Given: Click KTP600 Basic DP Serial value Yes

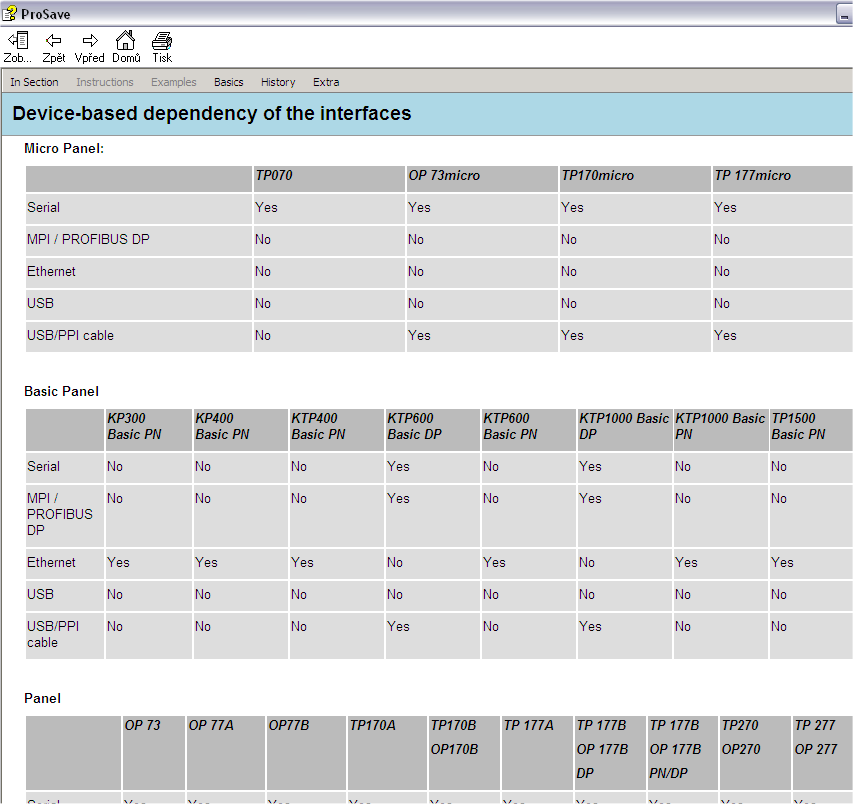Looking at the screenshot, I should pyautogui.click(x=398, y=466).
